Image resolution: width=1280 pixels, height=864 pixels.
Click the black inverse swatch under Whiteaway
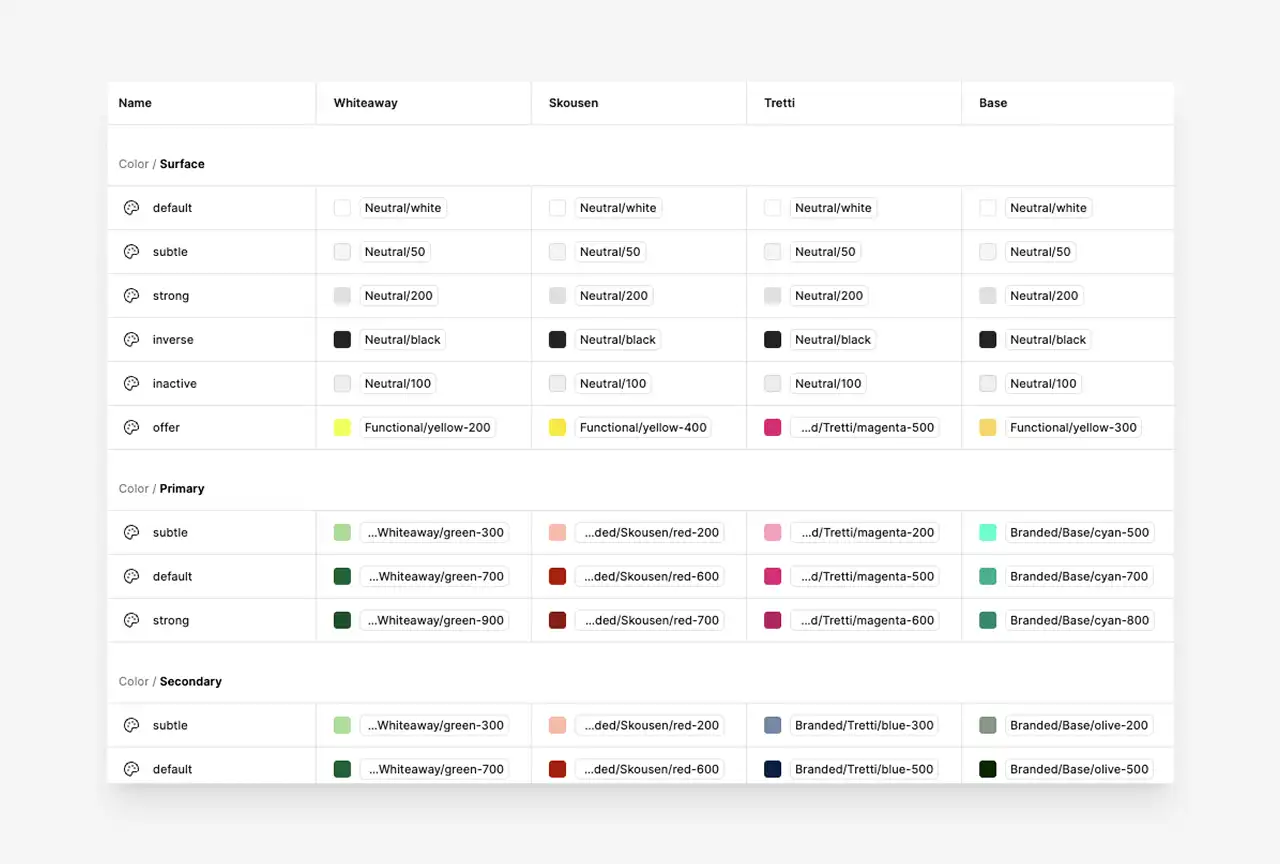click(x=342, y=340)
